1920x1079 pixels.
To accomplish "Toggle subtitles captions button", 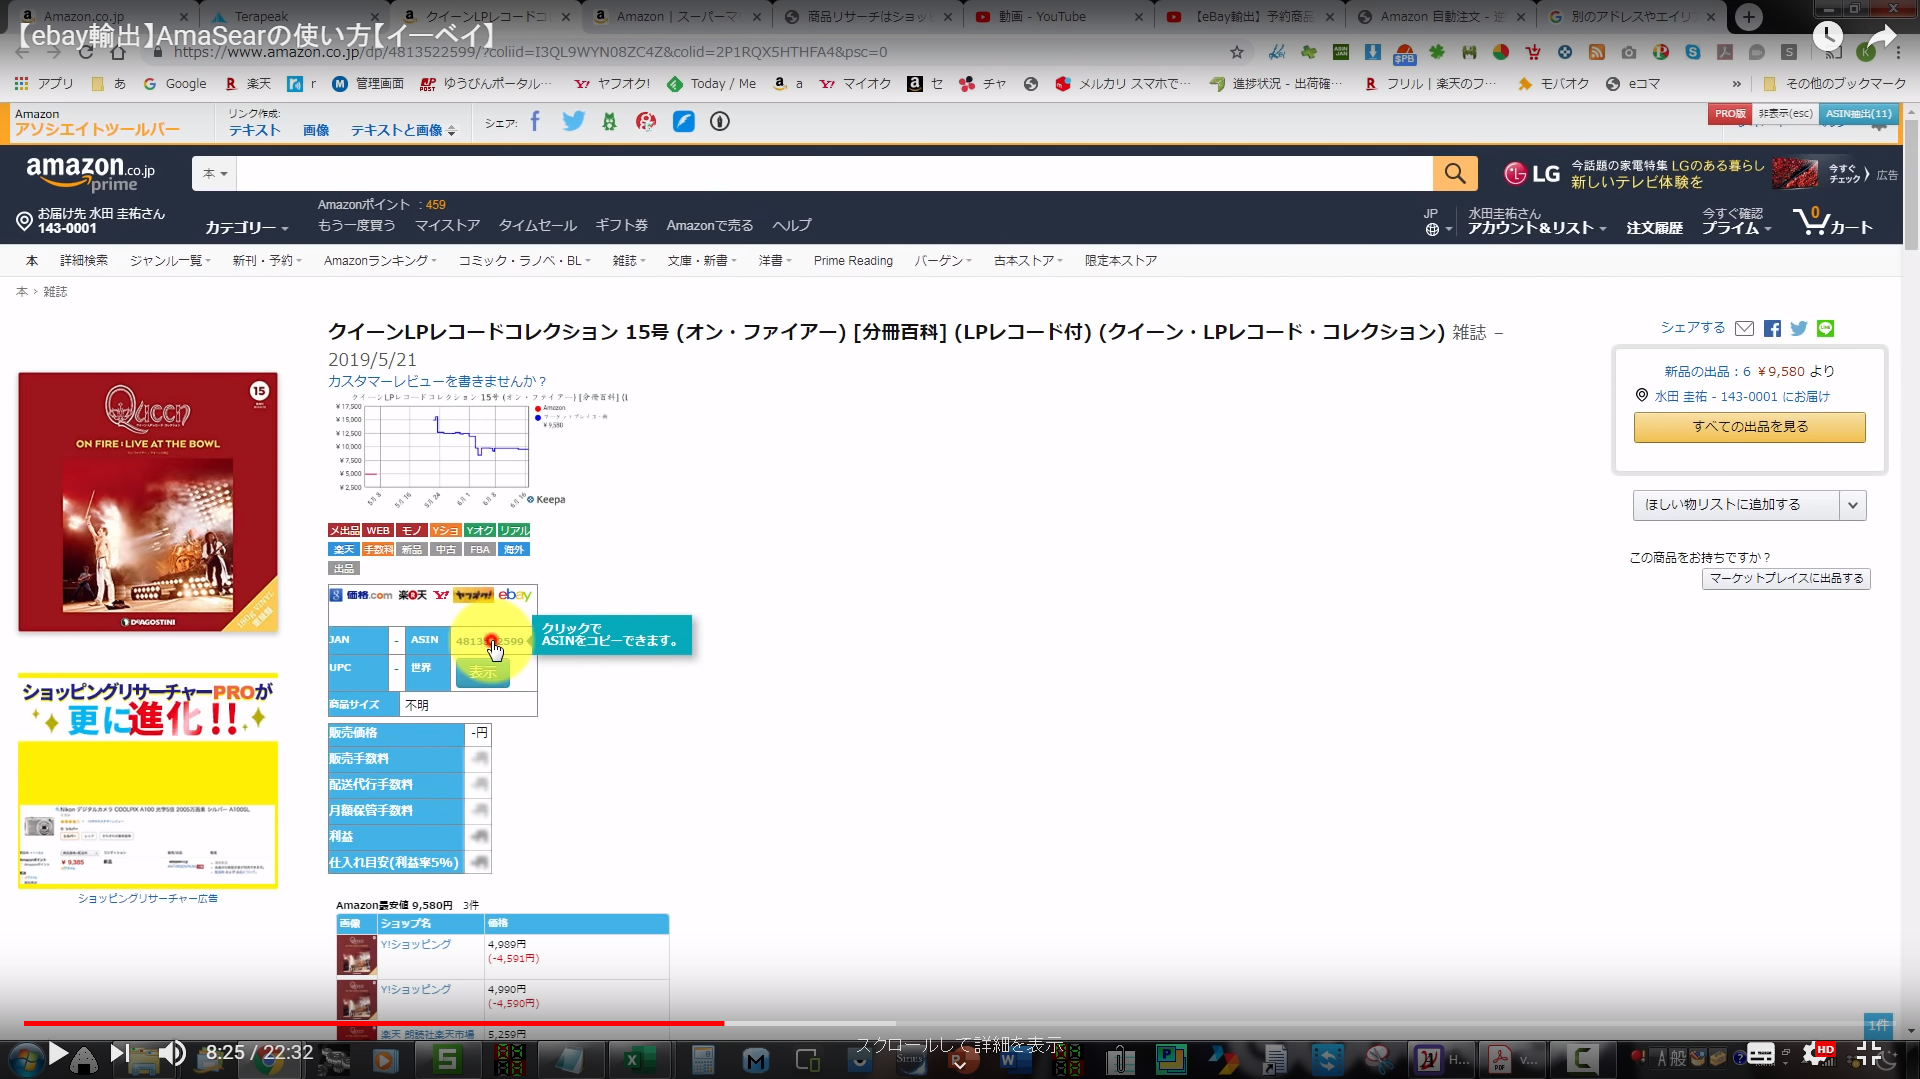I will tap(1761, 1053).
